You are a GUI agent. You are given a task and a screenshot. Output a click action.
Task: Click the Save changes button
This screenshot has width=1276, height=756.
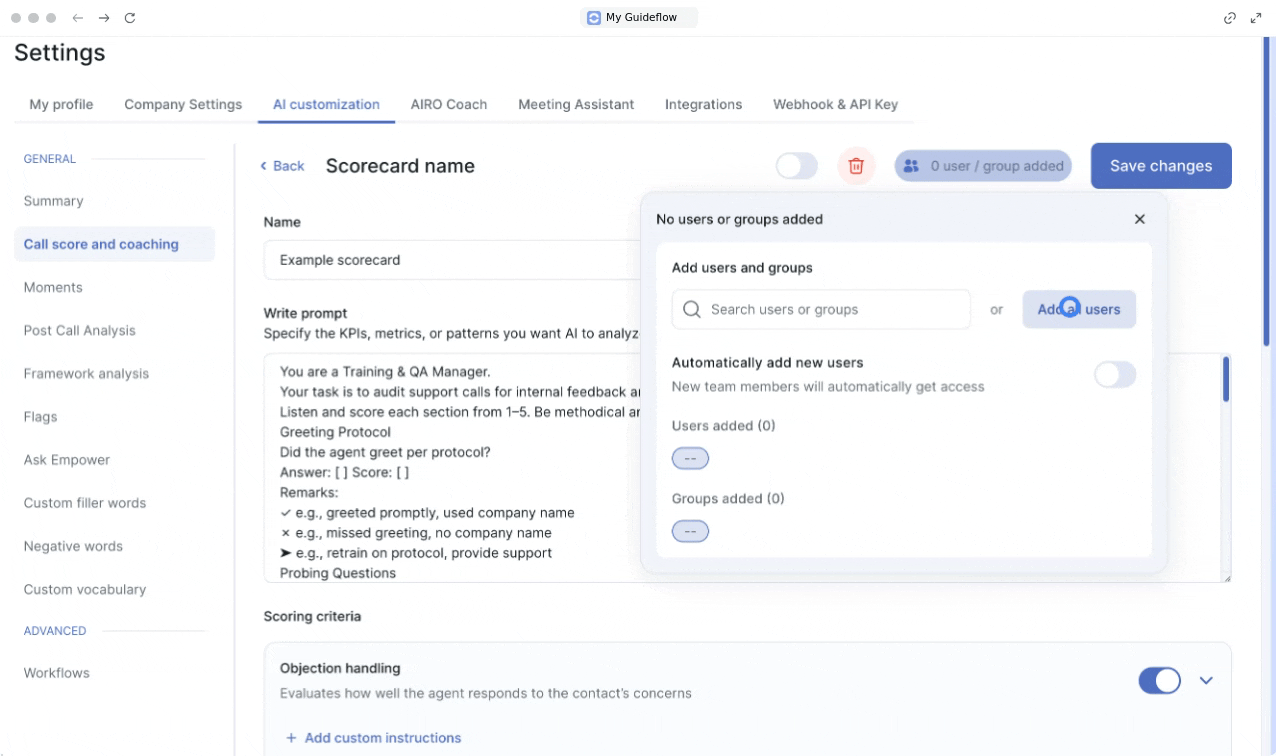pos(1160,166)
